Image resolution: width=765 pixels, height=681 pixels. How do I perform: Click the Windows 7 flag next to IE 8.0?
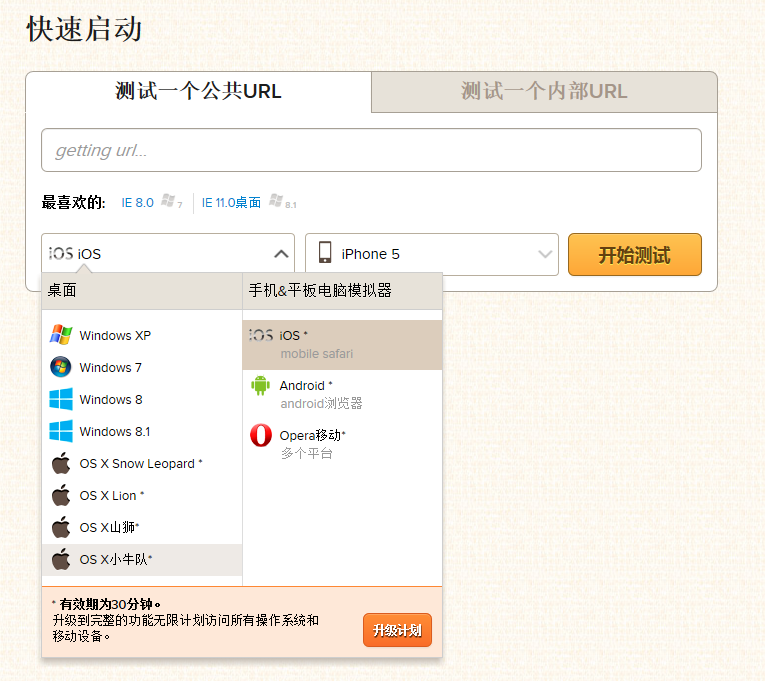coord(168,200)
